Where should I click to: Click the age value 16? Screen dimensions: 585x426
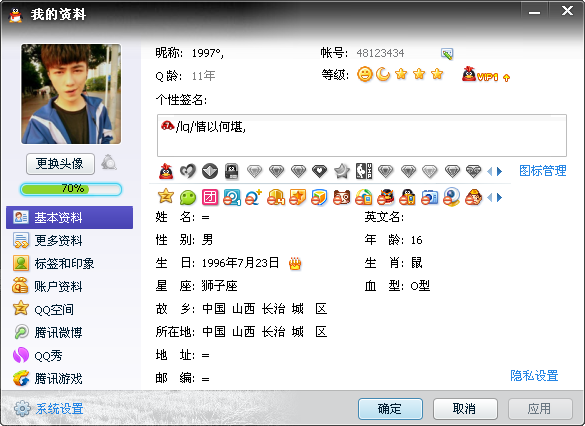pos(416,240)
